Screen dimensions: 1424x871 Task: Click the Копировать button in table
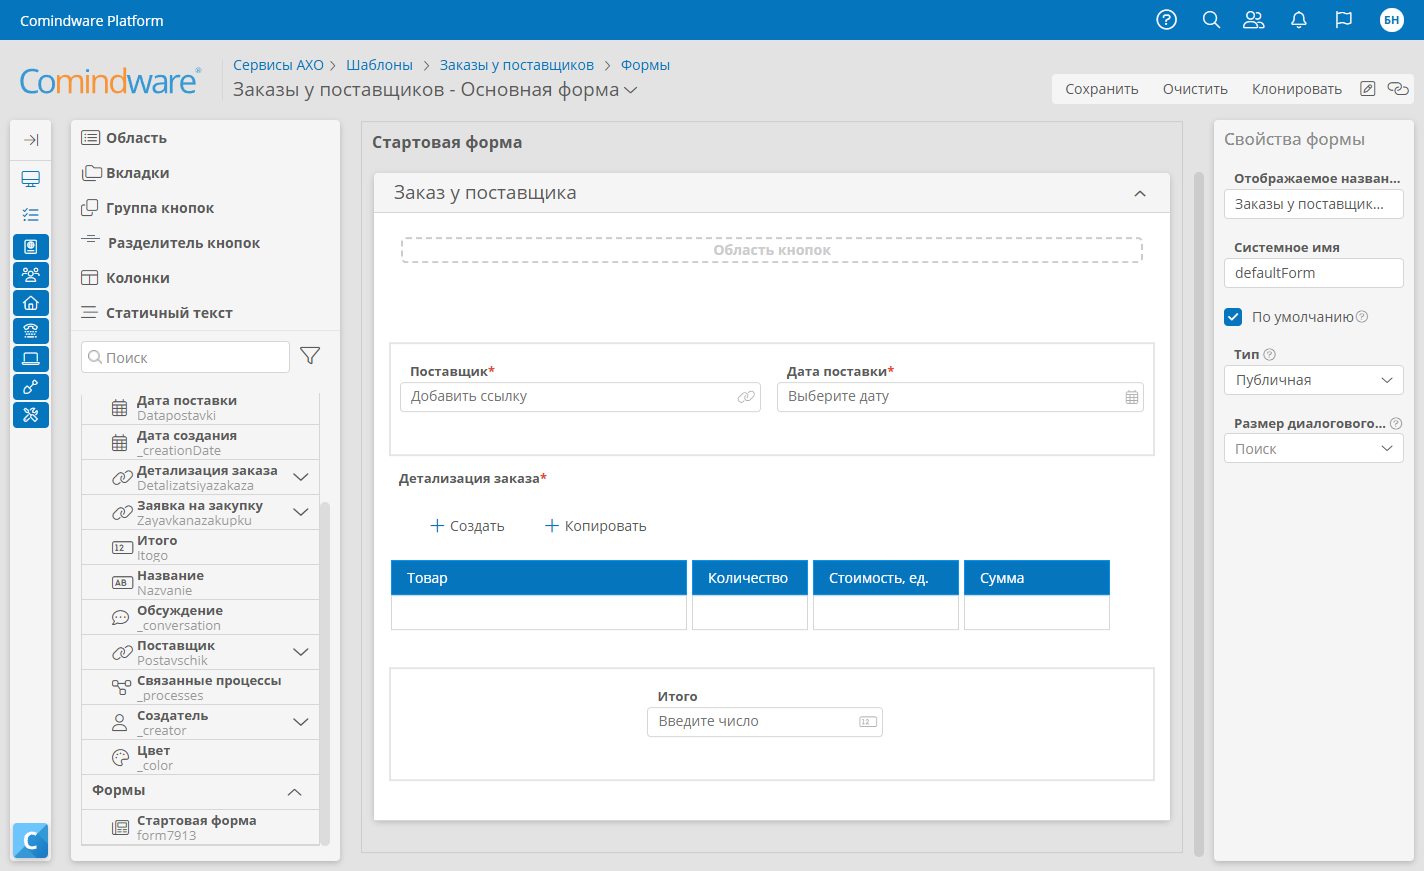596,526
